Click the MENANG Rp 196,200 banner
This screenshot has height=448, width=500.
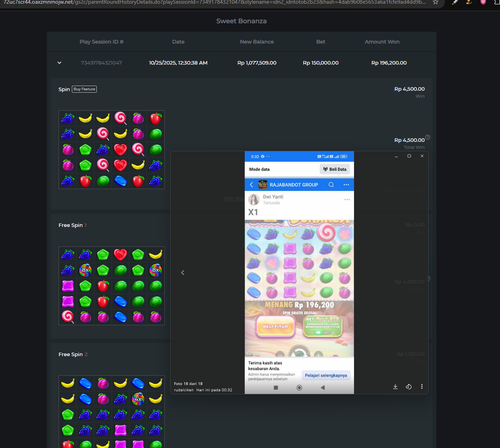(299, 305)
